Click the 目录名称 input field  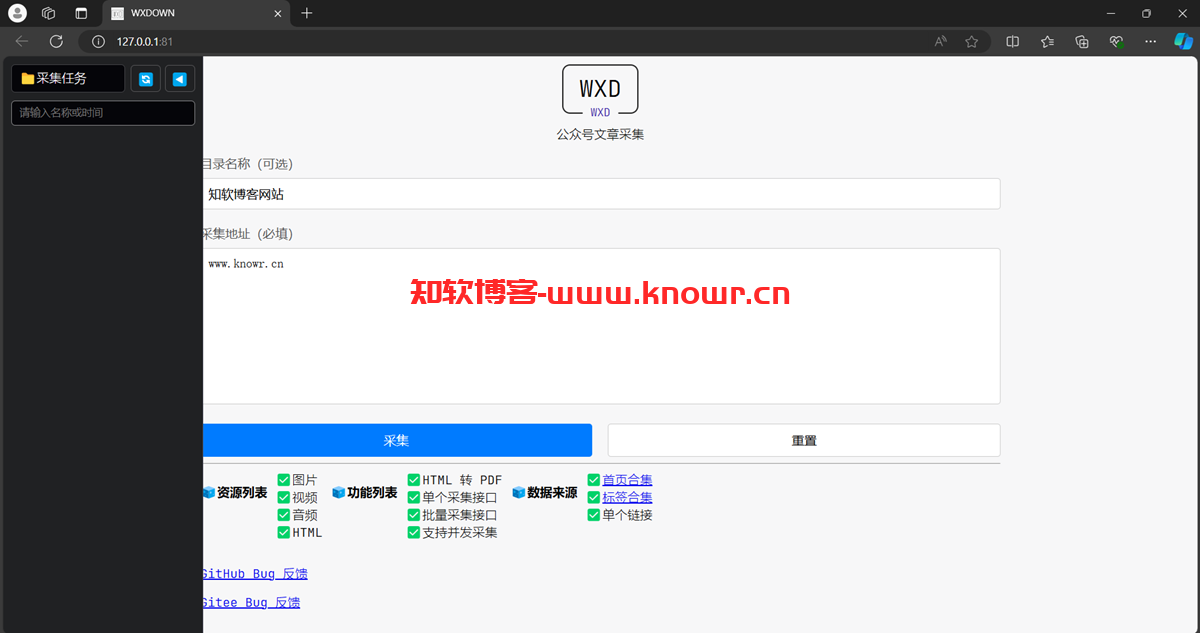[601, 194]
